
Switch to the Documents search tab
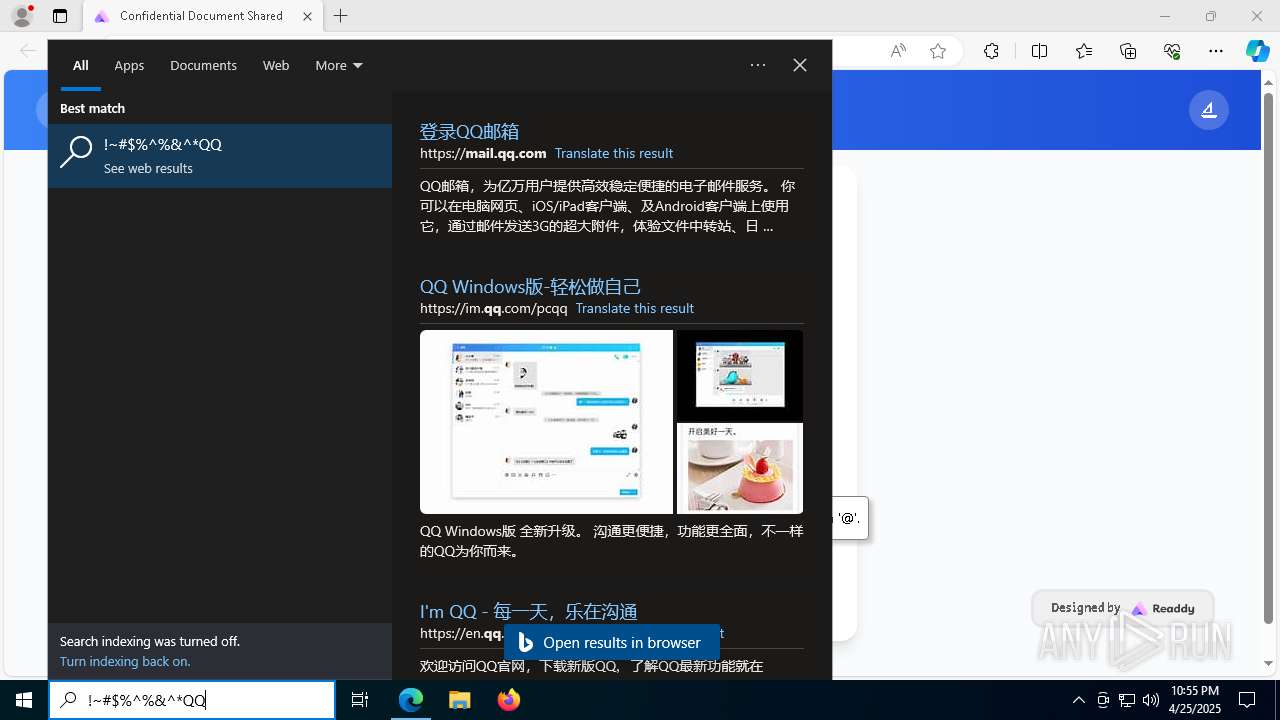[x=203, y=65]
